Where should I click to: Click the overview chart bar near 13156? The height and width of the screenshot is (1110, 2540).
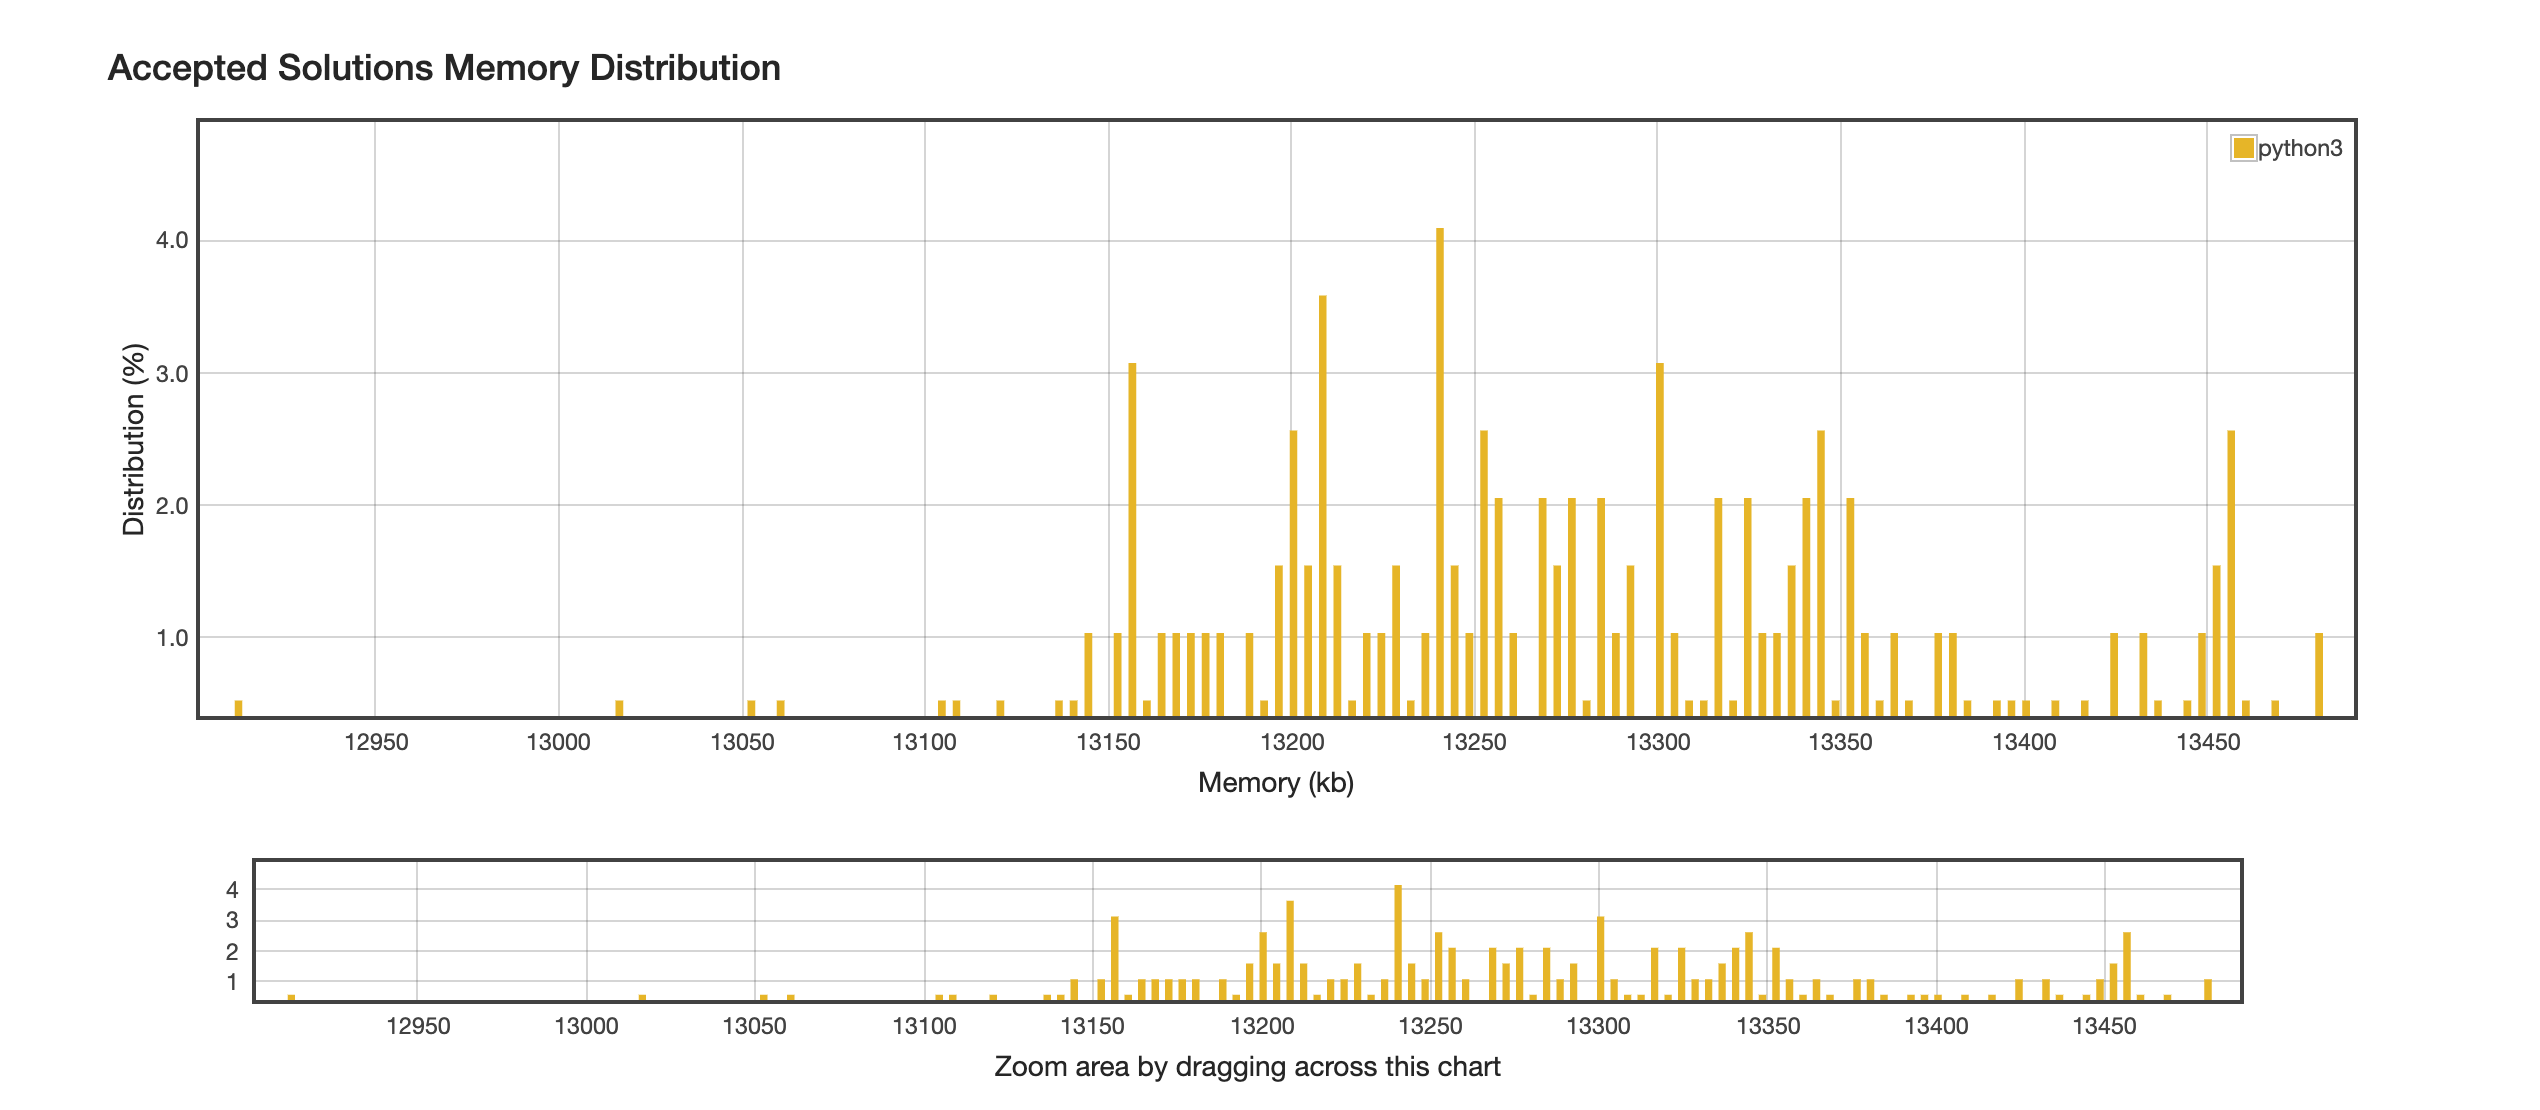point(1114,958)
